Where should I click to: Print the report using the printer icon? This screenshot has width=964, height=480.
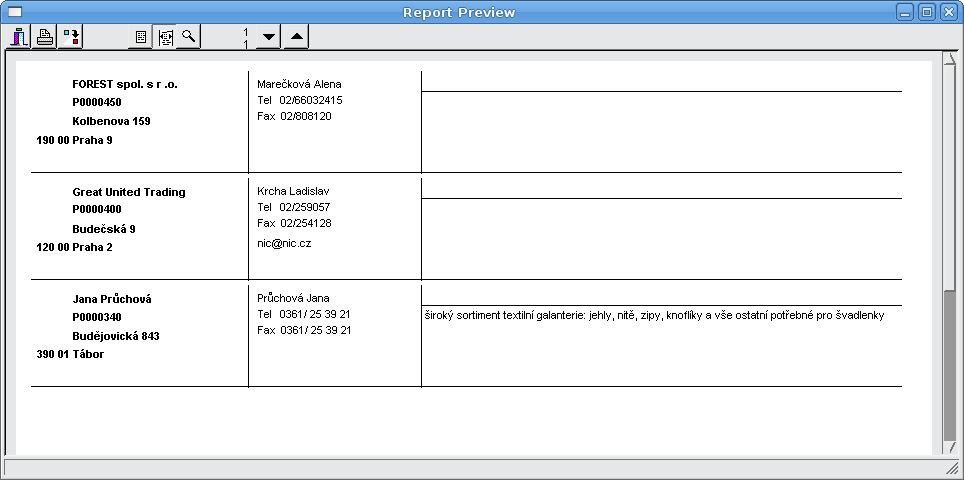click(45, 37)
